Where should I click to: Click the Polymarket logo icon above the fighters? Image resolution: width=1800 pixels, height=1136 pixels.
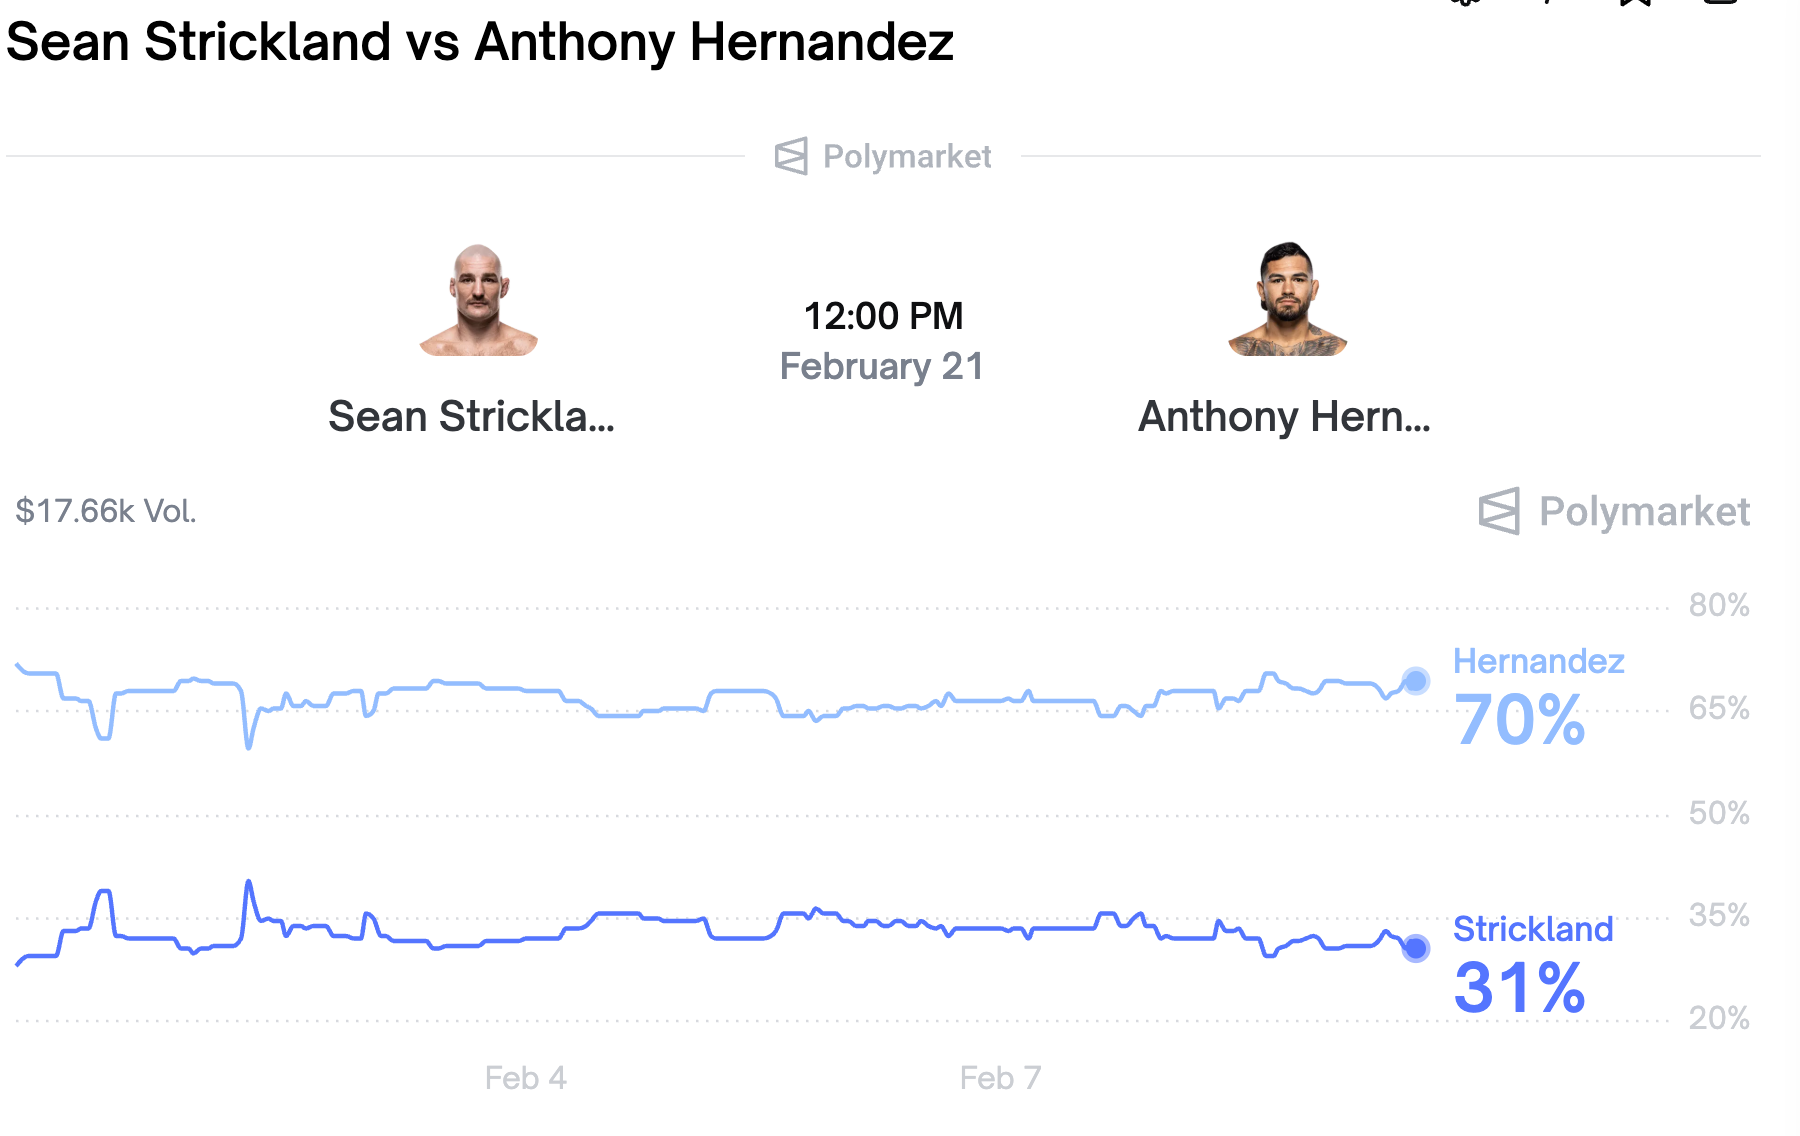click(x=790, y=156)
